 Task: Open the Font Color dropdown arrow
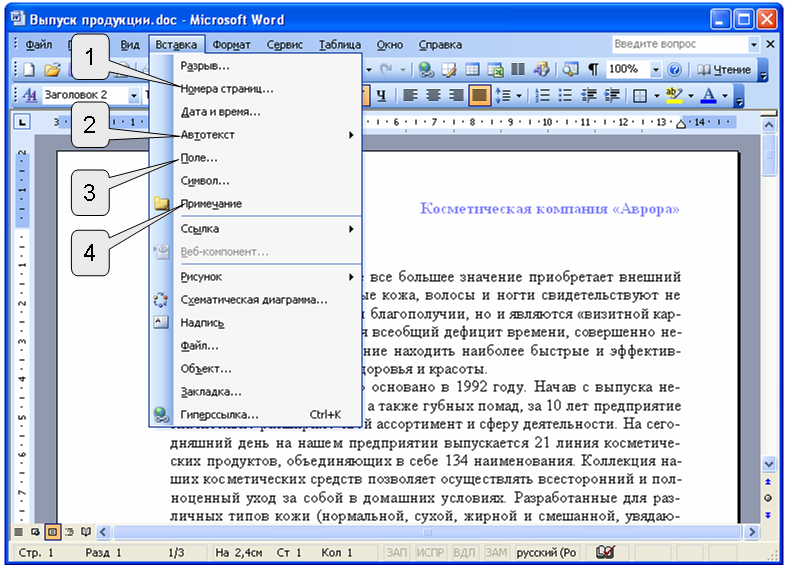(x=724, y=95)
